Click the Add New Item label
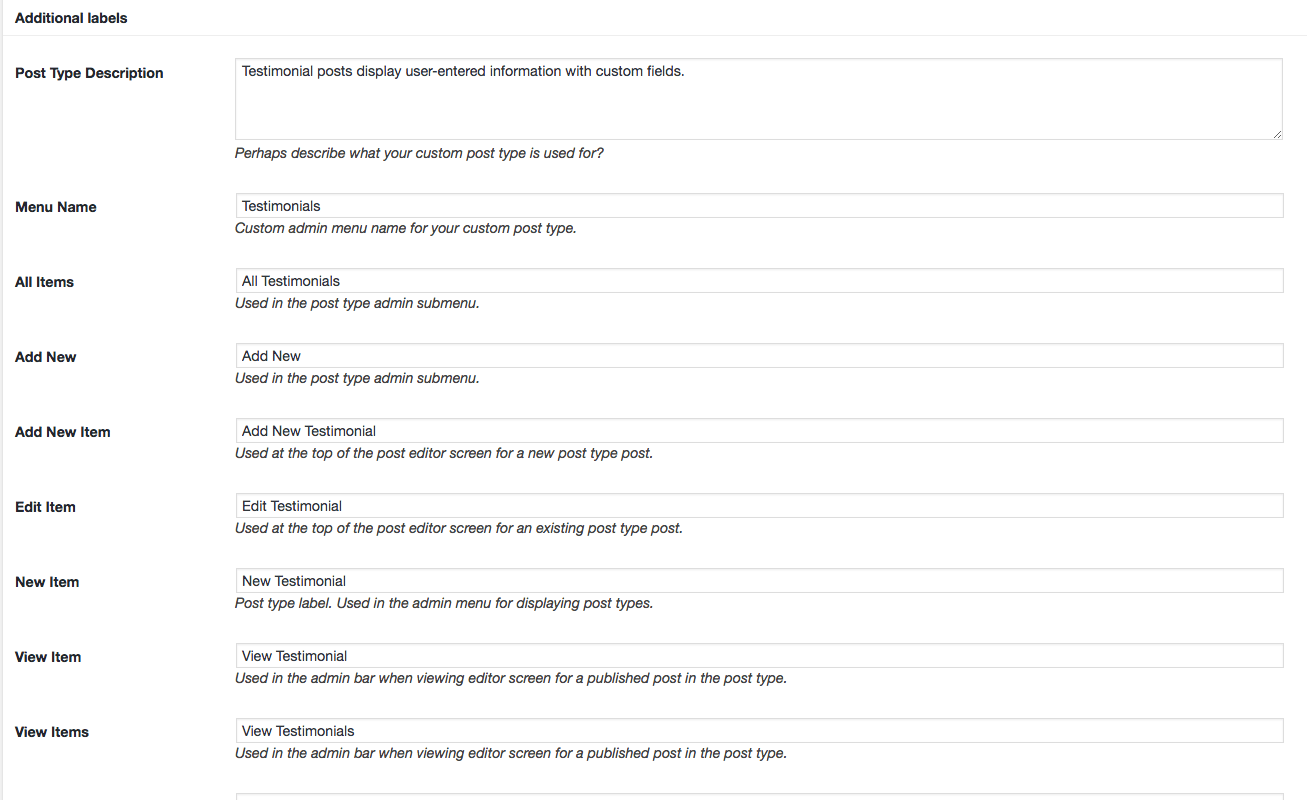 coord(63,432)
